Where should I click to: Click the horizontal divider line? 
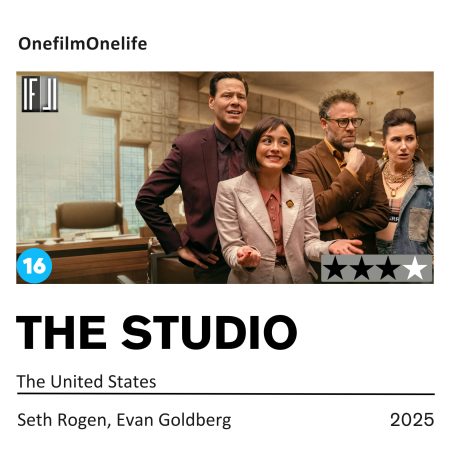(226, 394)
